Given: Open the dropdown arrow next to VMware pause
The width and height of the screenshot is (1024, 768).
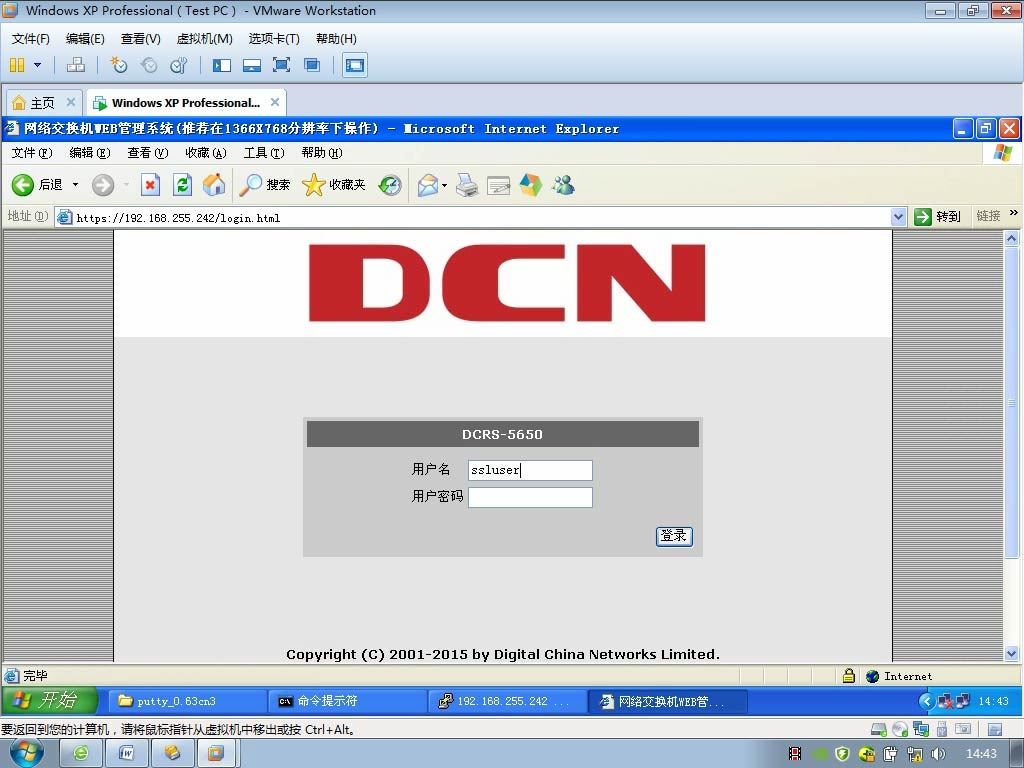Looking at the screenshot, I should (x=37, y=65).
